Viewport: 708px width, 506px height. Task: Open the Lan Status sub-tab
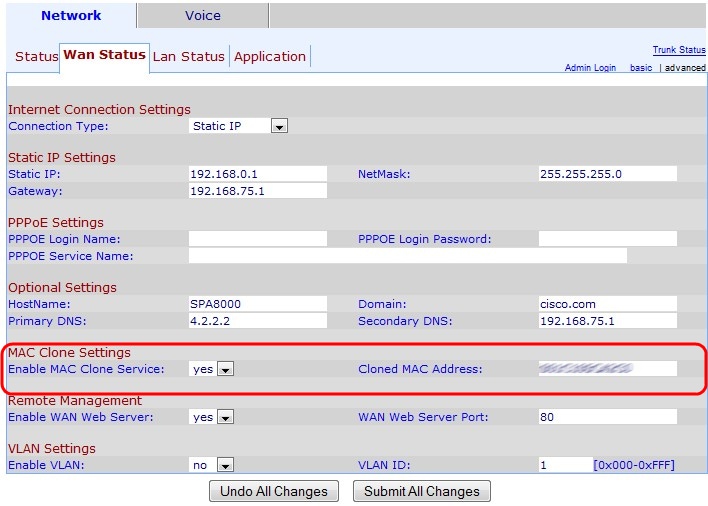(x=188, y=56)
